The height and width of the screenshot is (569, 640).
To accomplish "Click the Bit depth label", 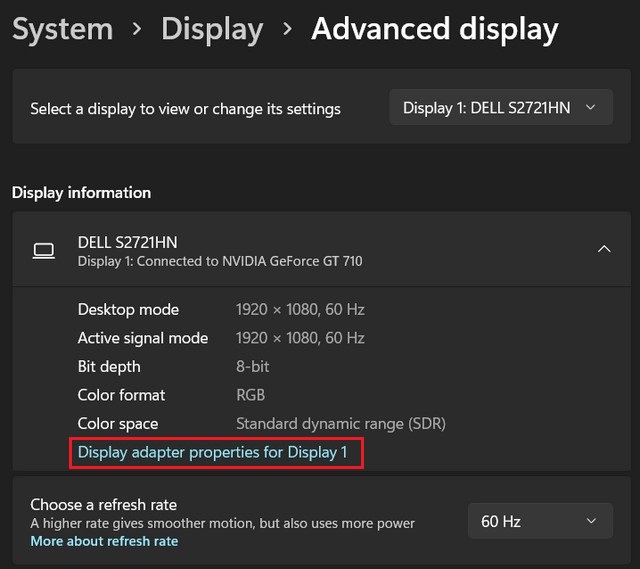I will (x=109, y=367).
